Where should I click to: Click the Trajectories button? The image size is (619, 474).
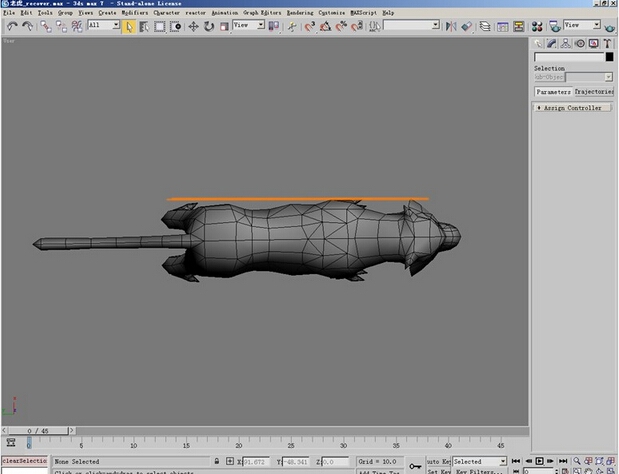point(594,92)
